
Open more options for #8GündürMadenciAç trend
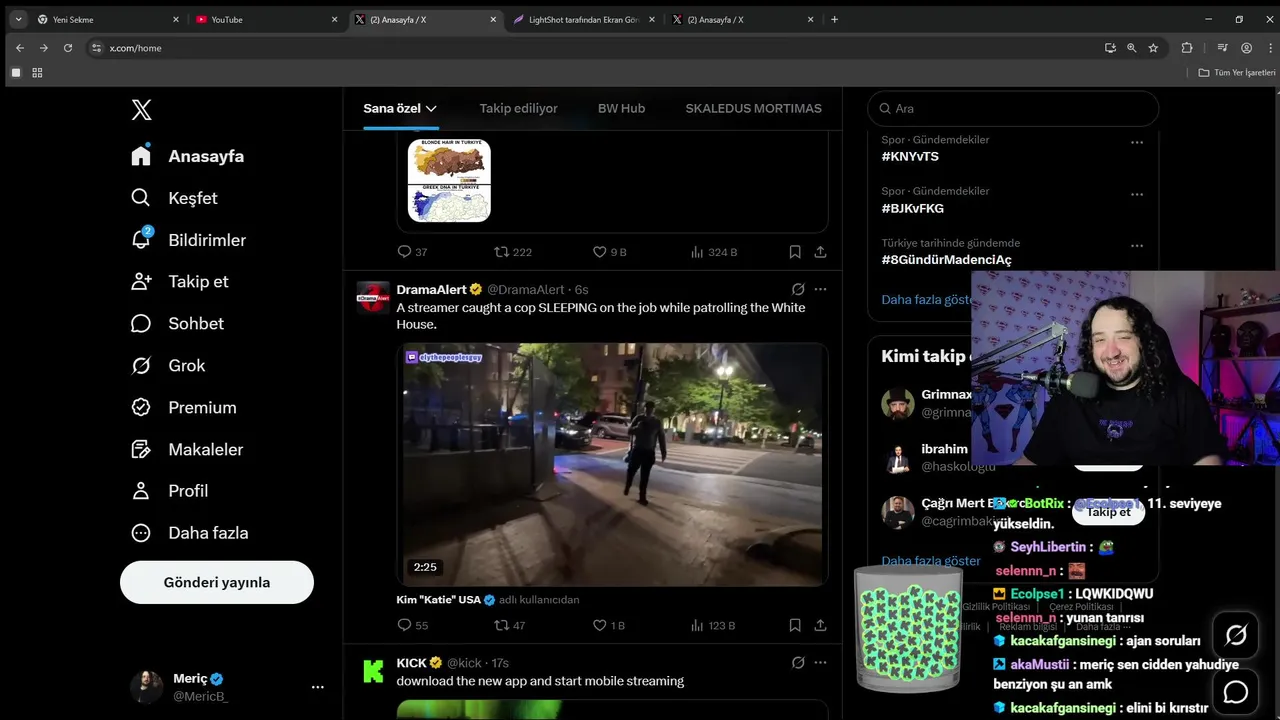pyautogui.click(x=1137, y=246)
